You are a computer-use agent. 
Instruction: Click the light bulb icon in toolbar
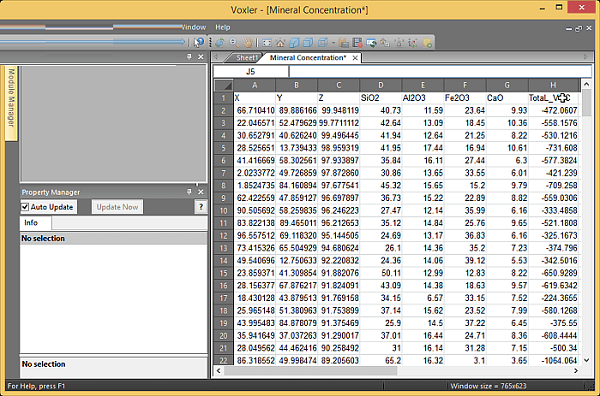427,43
